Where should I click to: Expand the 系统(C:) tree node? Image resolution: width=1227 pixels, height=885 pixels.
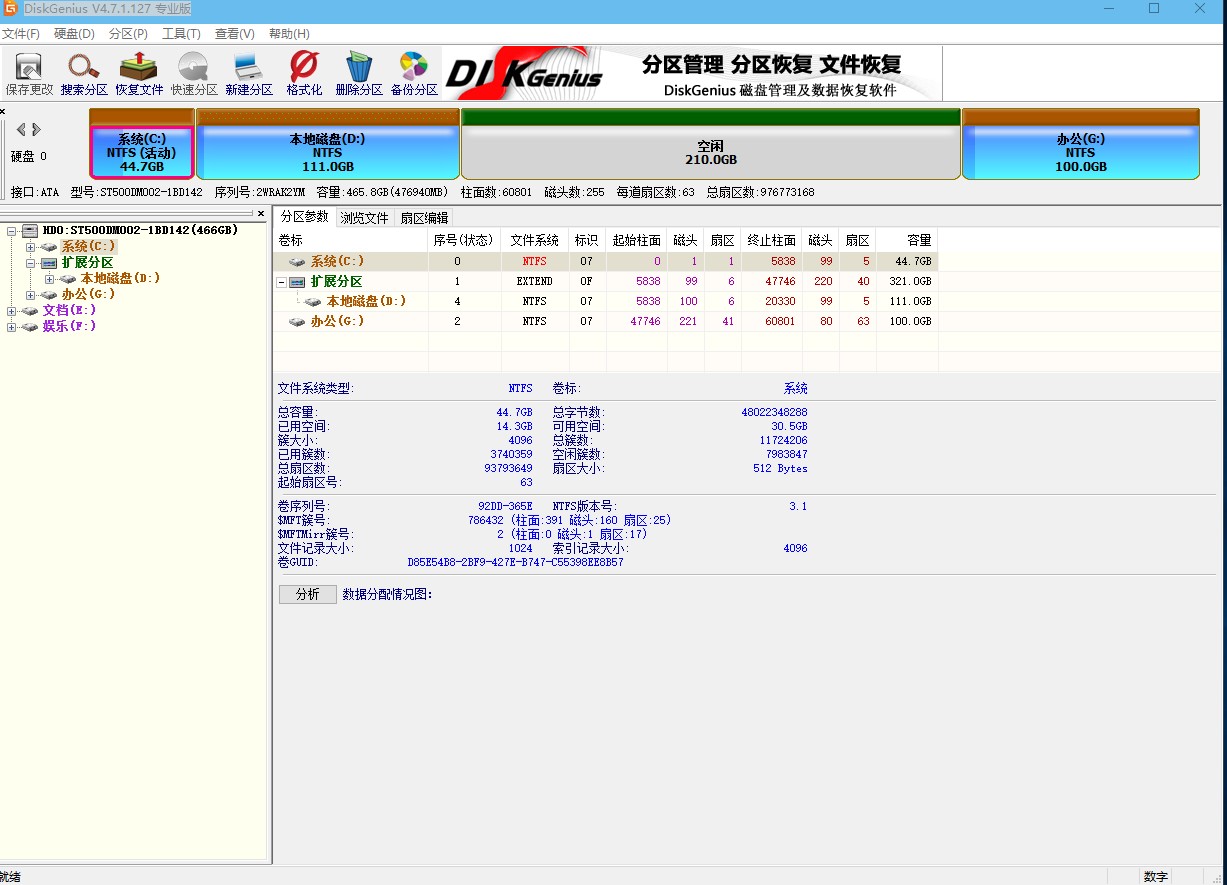pos(30,246)
